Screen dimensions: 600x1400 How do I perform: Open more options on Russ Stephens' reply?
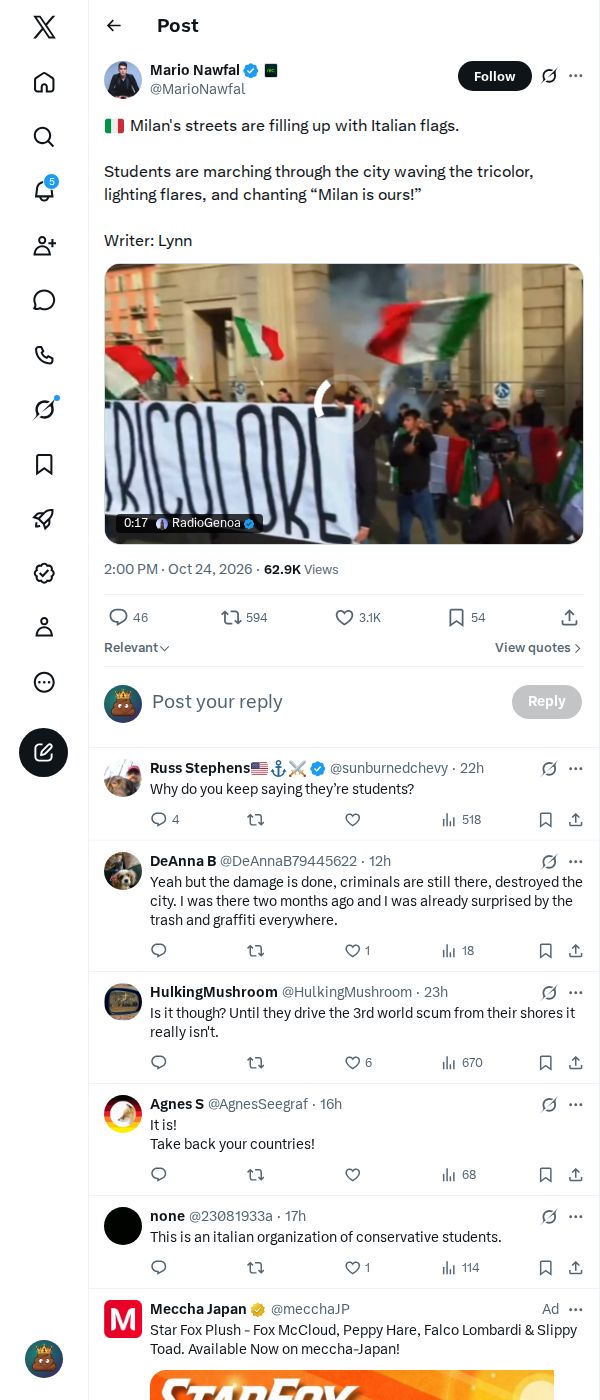click(x=576, y=769)
